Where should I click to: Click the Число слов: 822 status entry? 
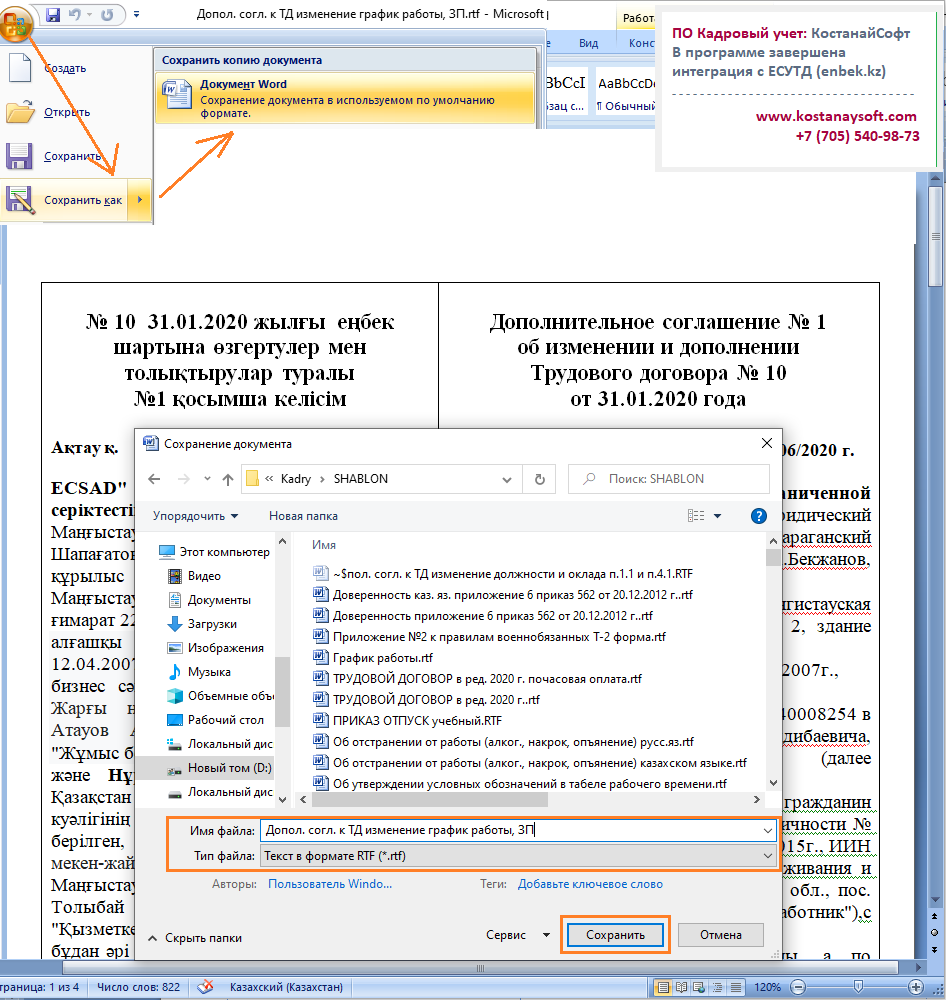(138, 987)
